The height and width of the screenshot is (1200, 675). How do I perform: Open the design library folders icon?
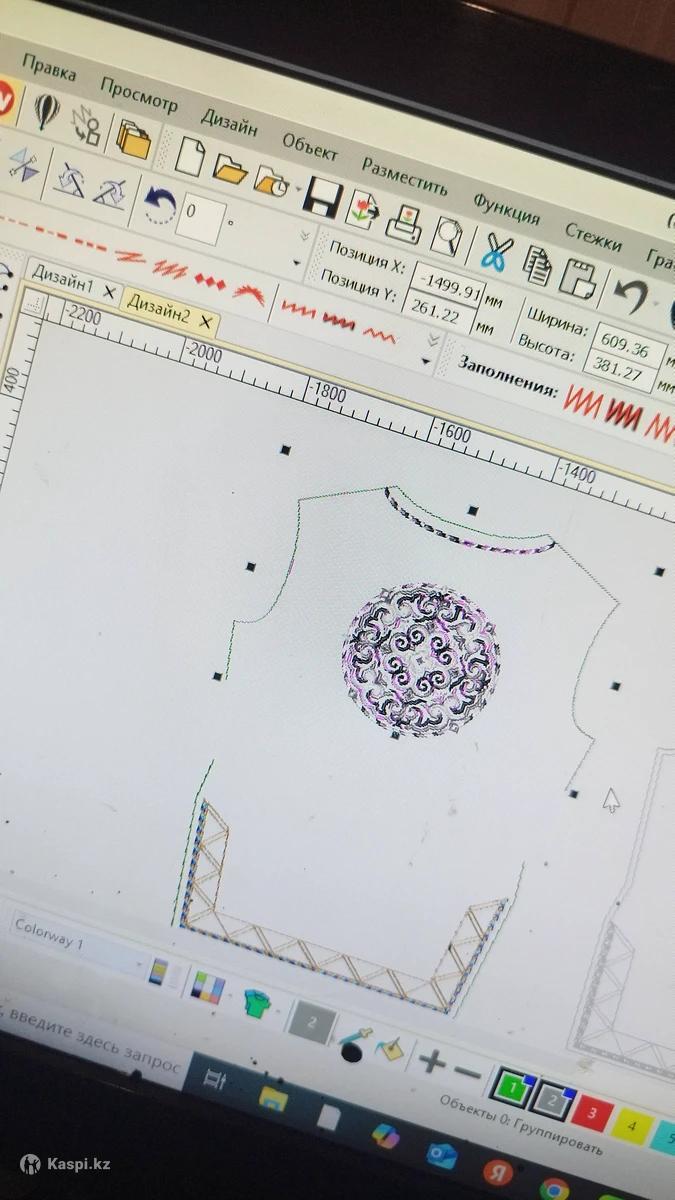[132, 139]
